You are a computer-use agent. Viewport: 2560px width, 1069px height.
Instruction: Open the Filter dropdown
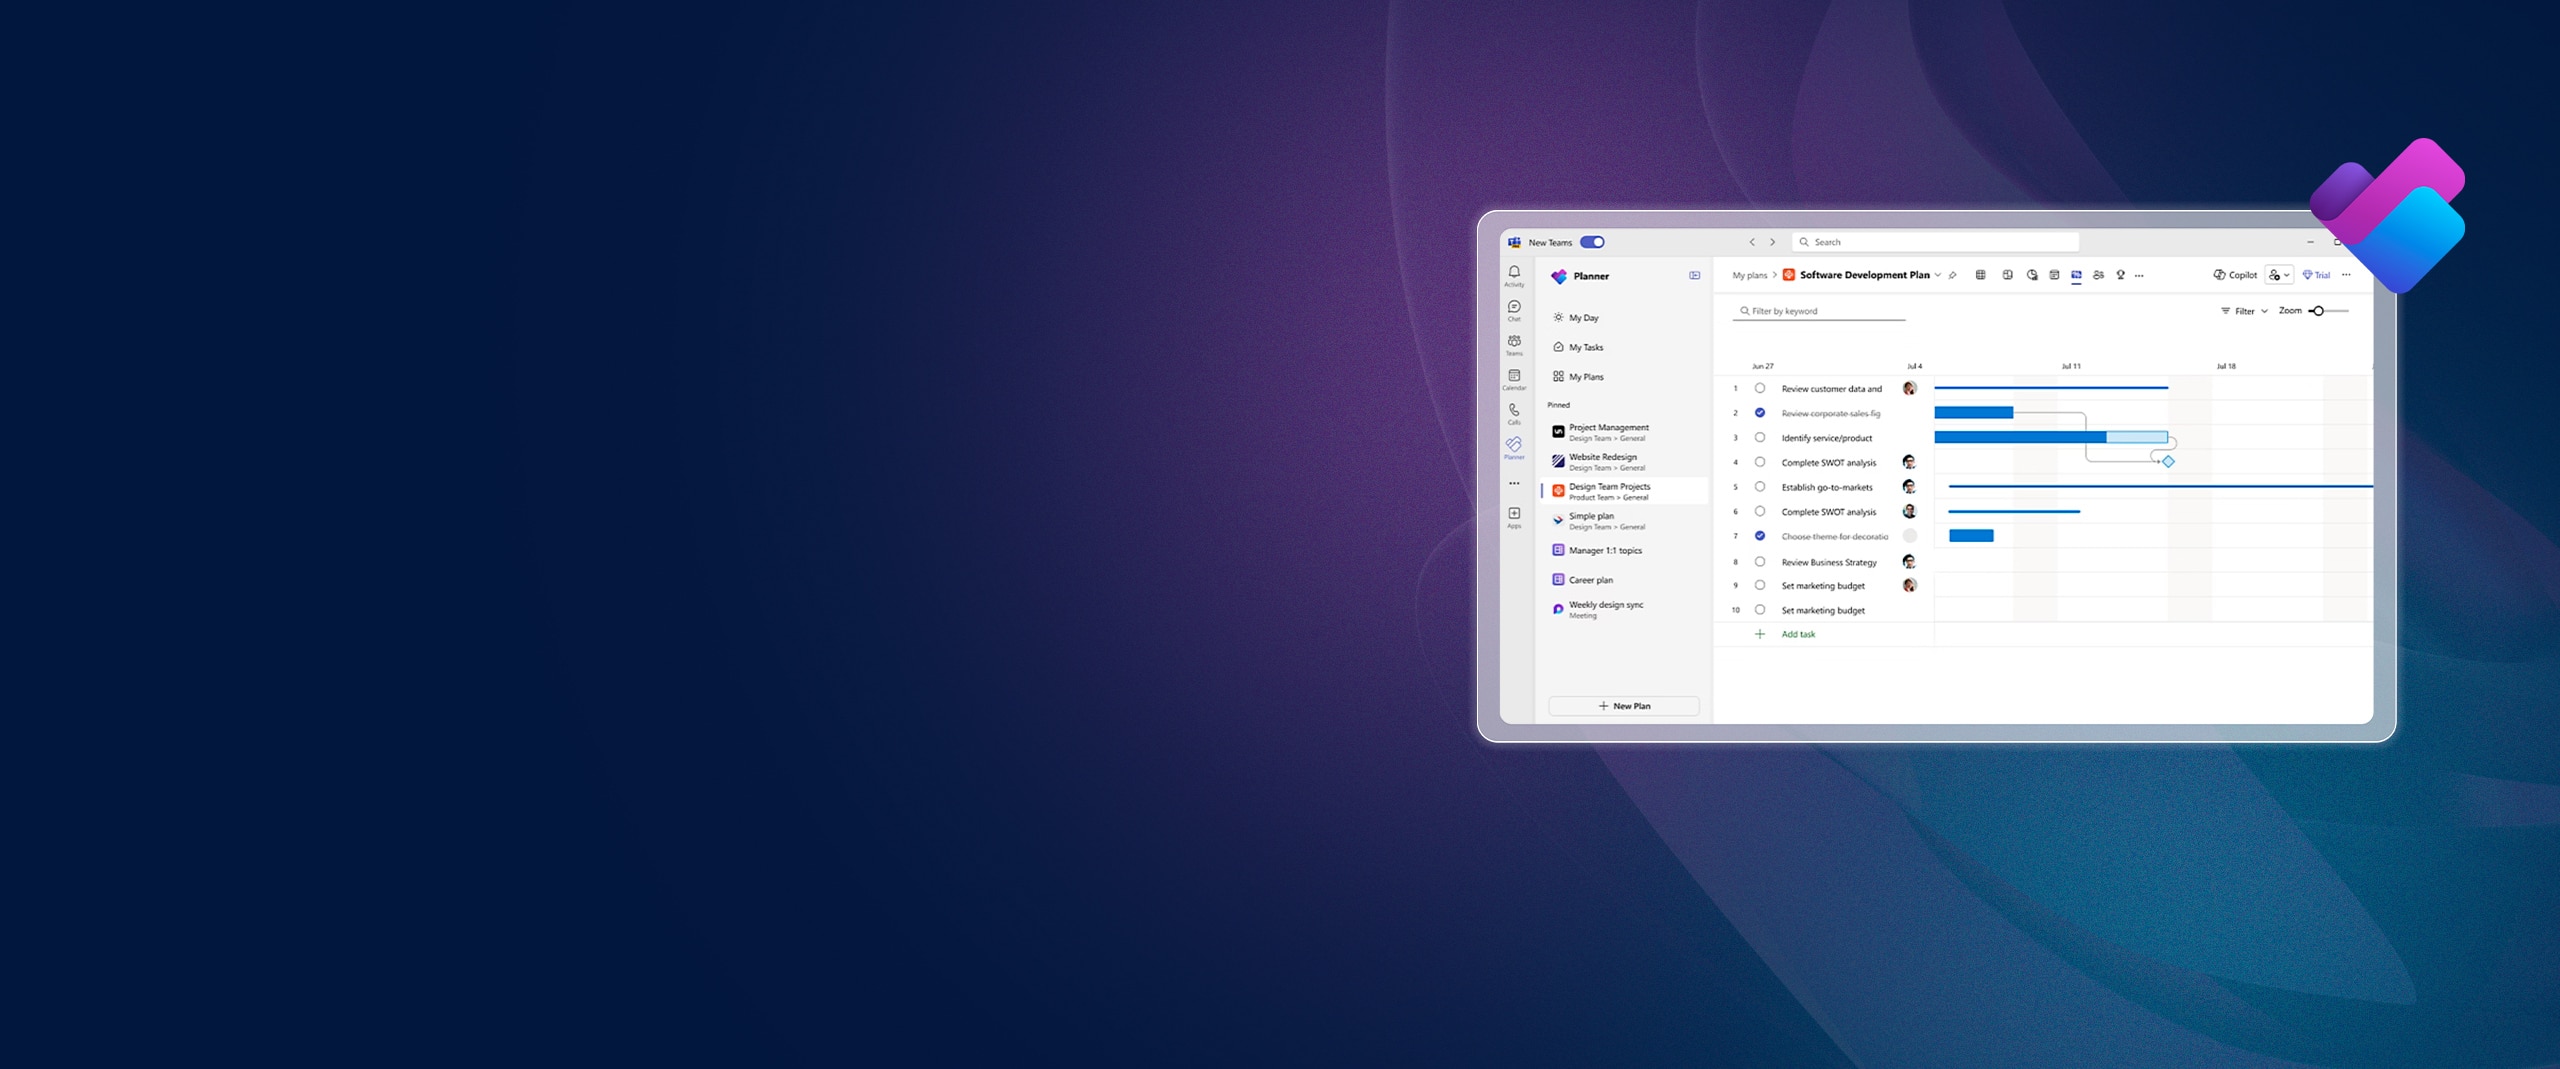coord(2244,311)
